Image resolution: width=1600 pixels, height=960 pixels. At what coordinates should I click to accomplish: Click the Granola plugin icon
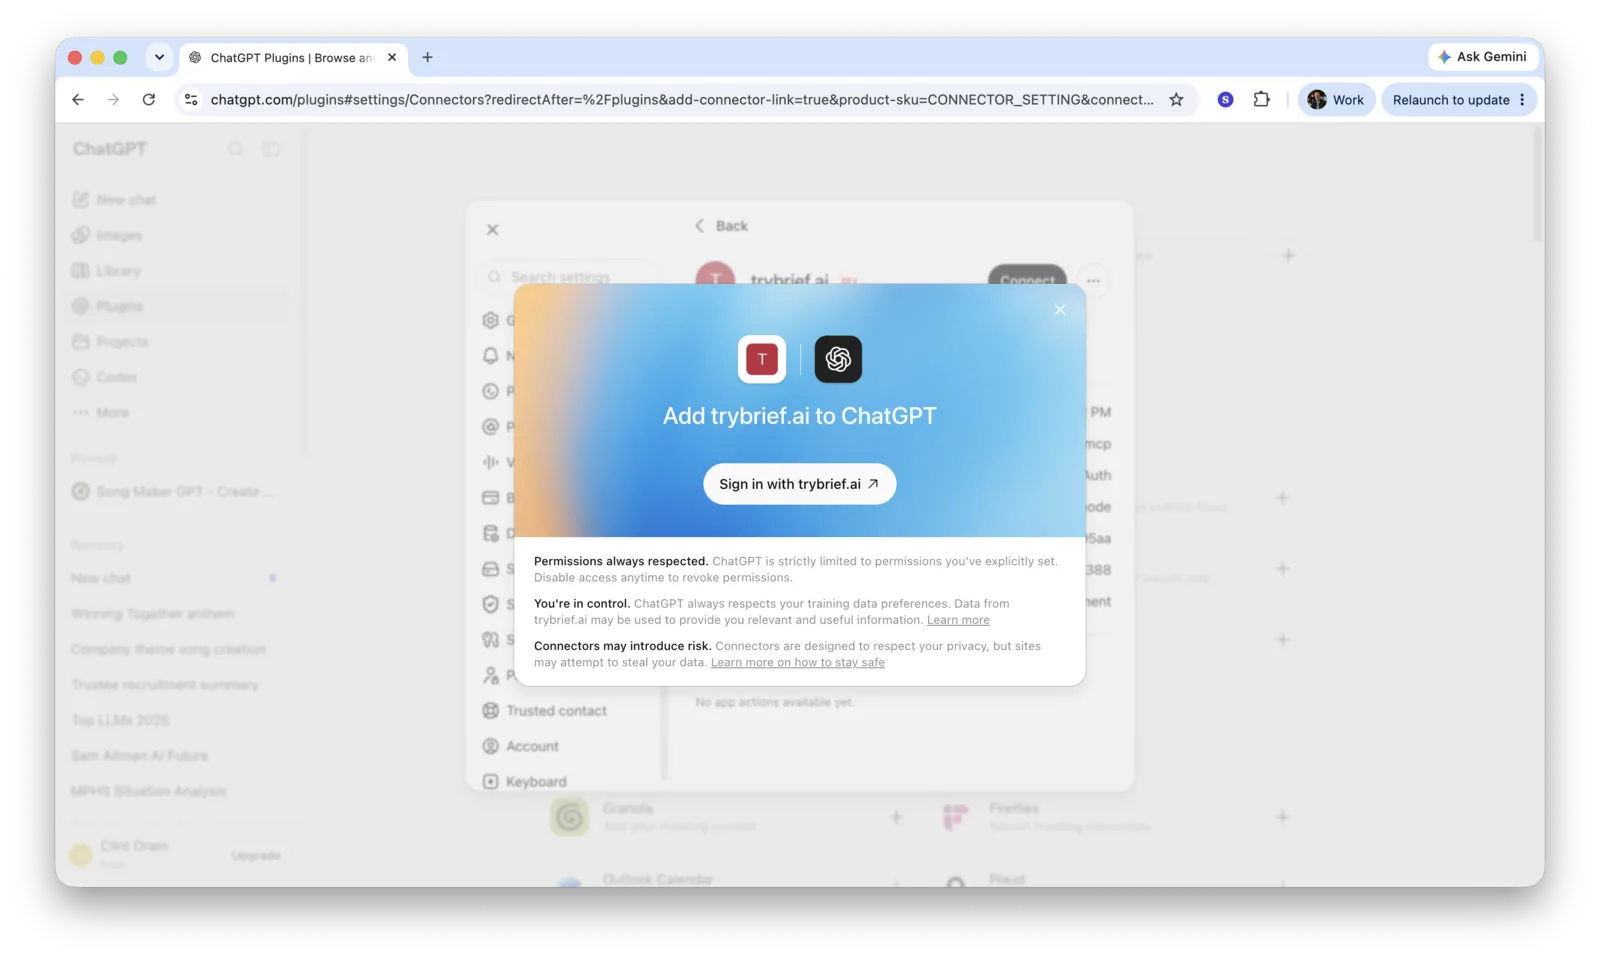pyautogui.click(x=570, y=817)
